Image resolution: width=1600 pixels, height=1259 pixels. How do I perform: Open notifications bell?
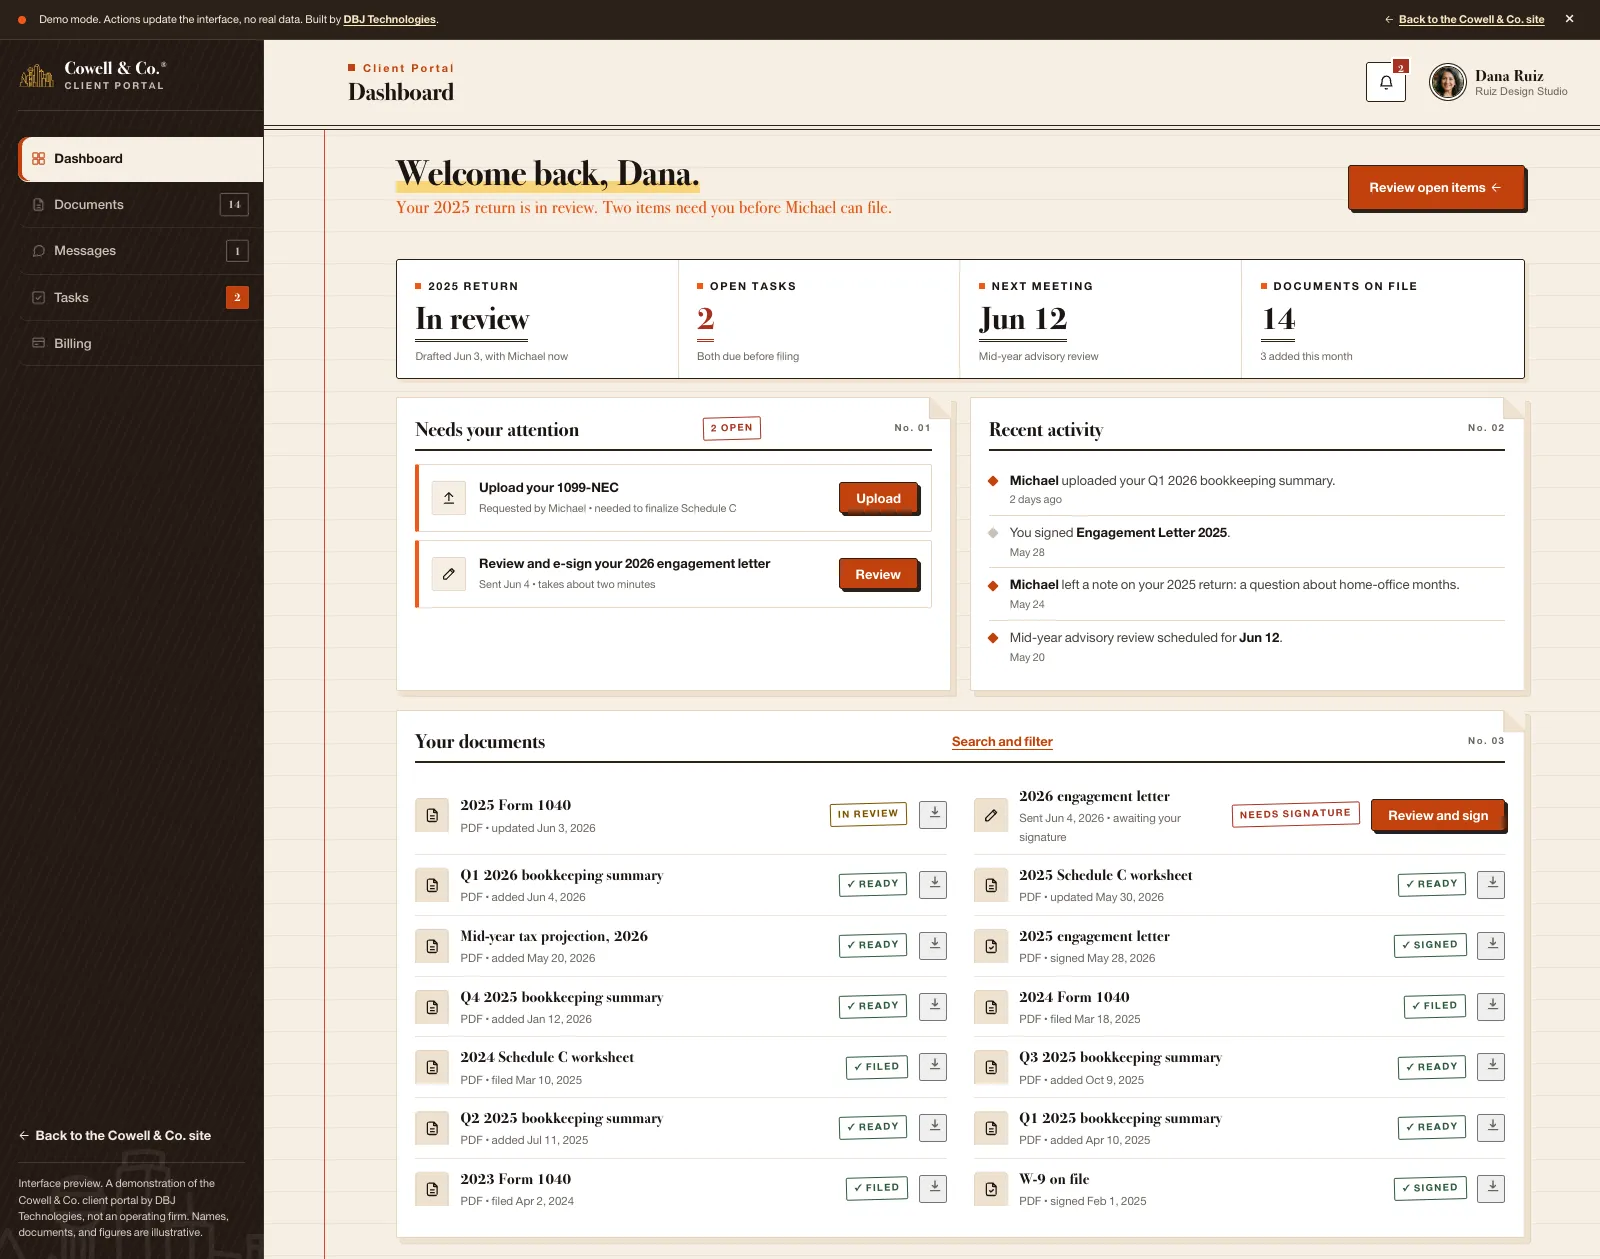click(1385, 82)
